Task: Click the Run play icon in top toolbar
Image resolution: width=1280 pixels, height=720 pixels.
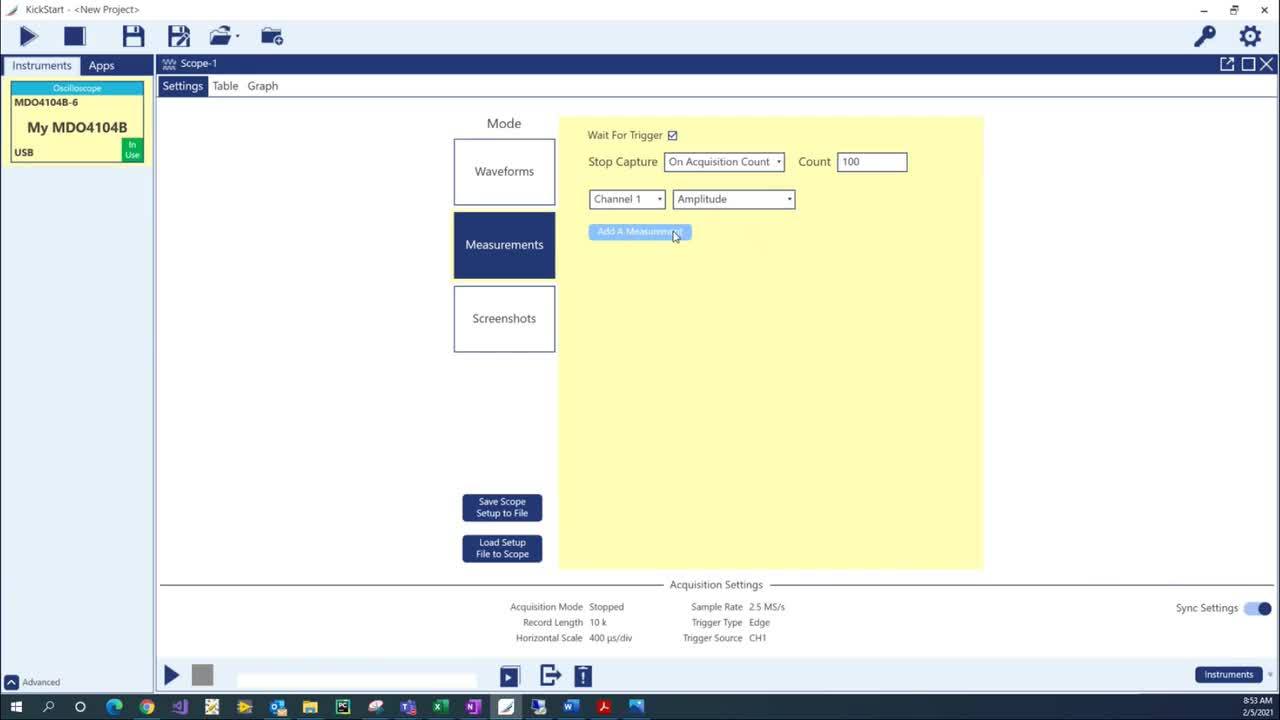Action: click(28, 37)
